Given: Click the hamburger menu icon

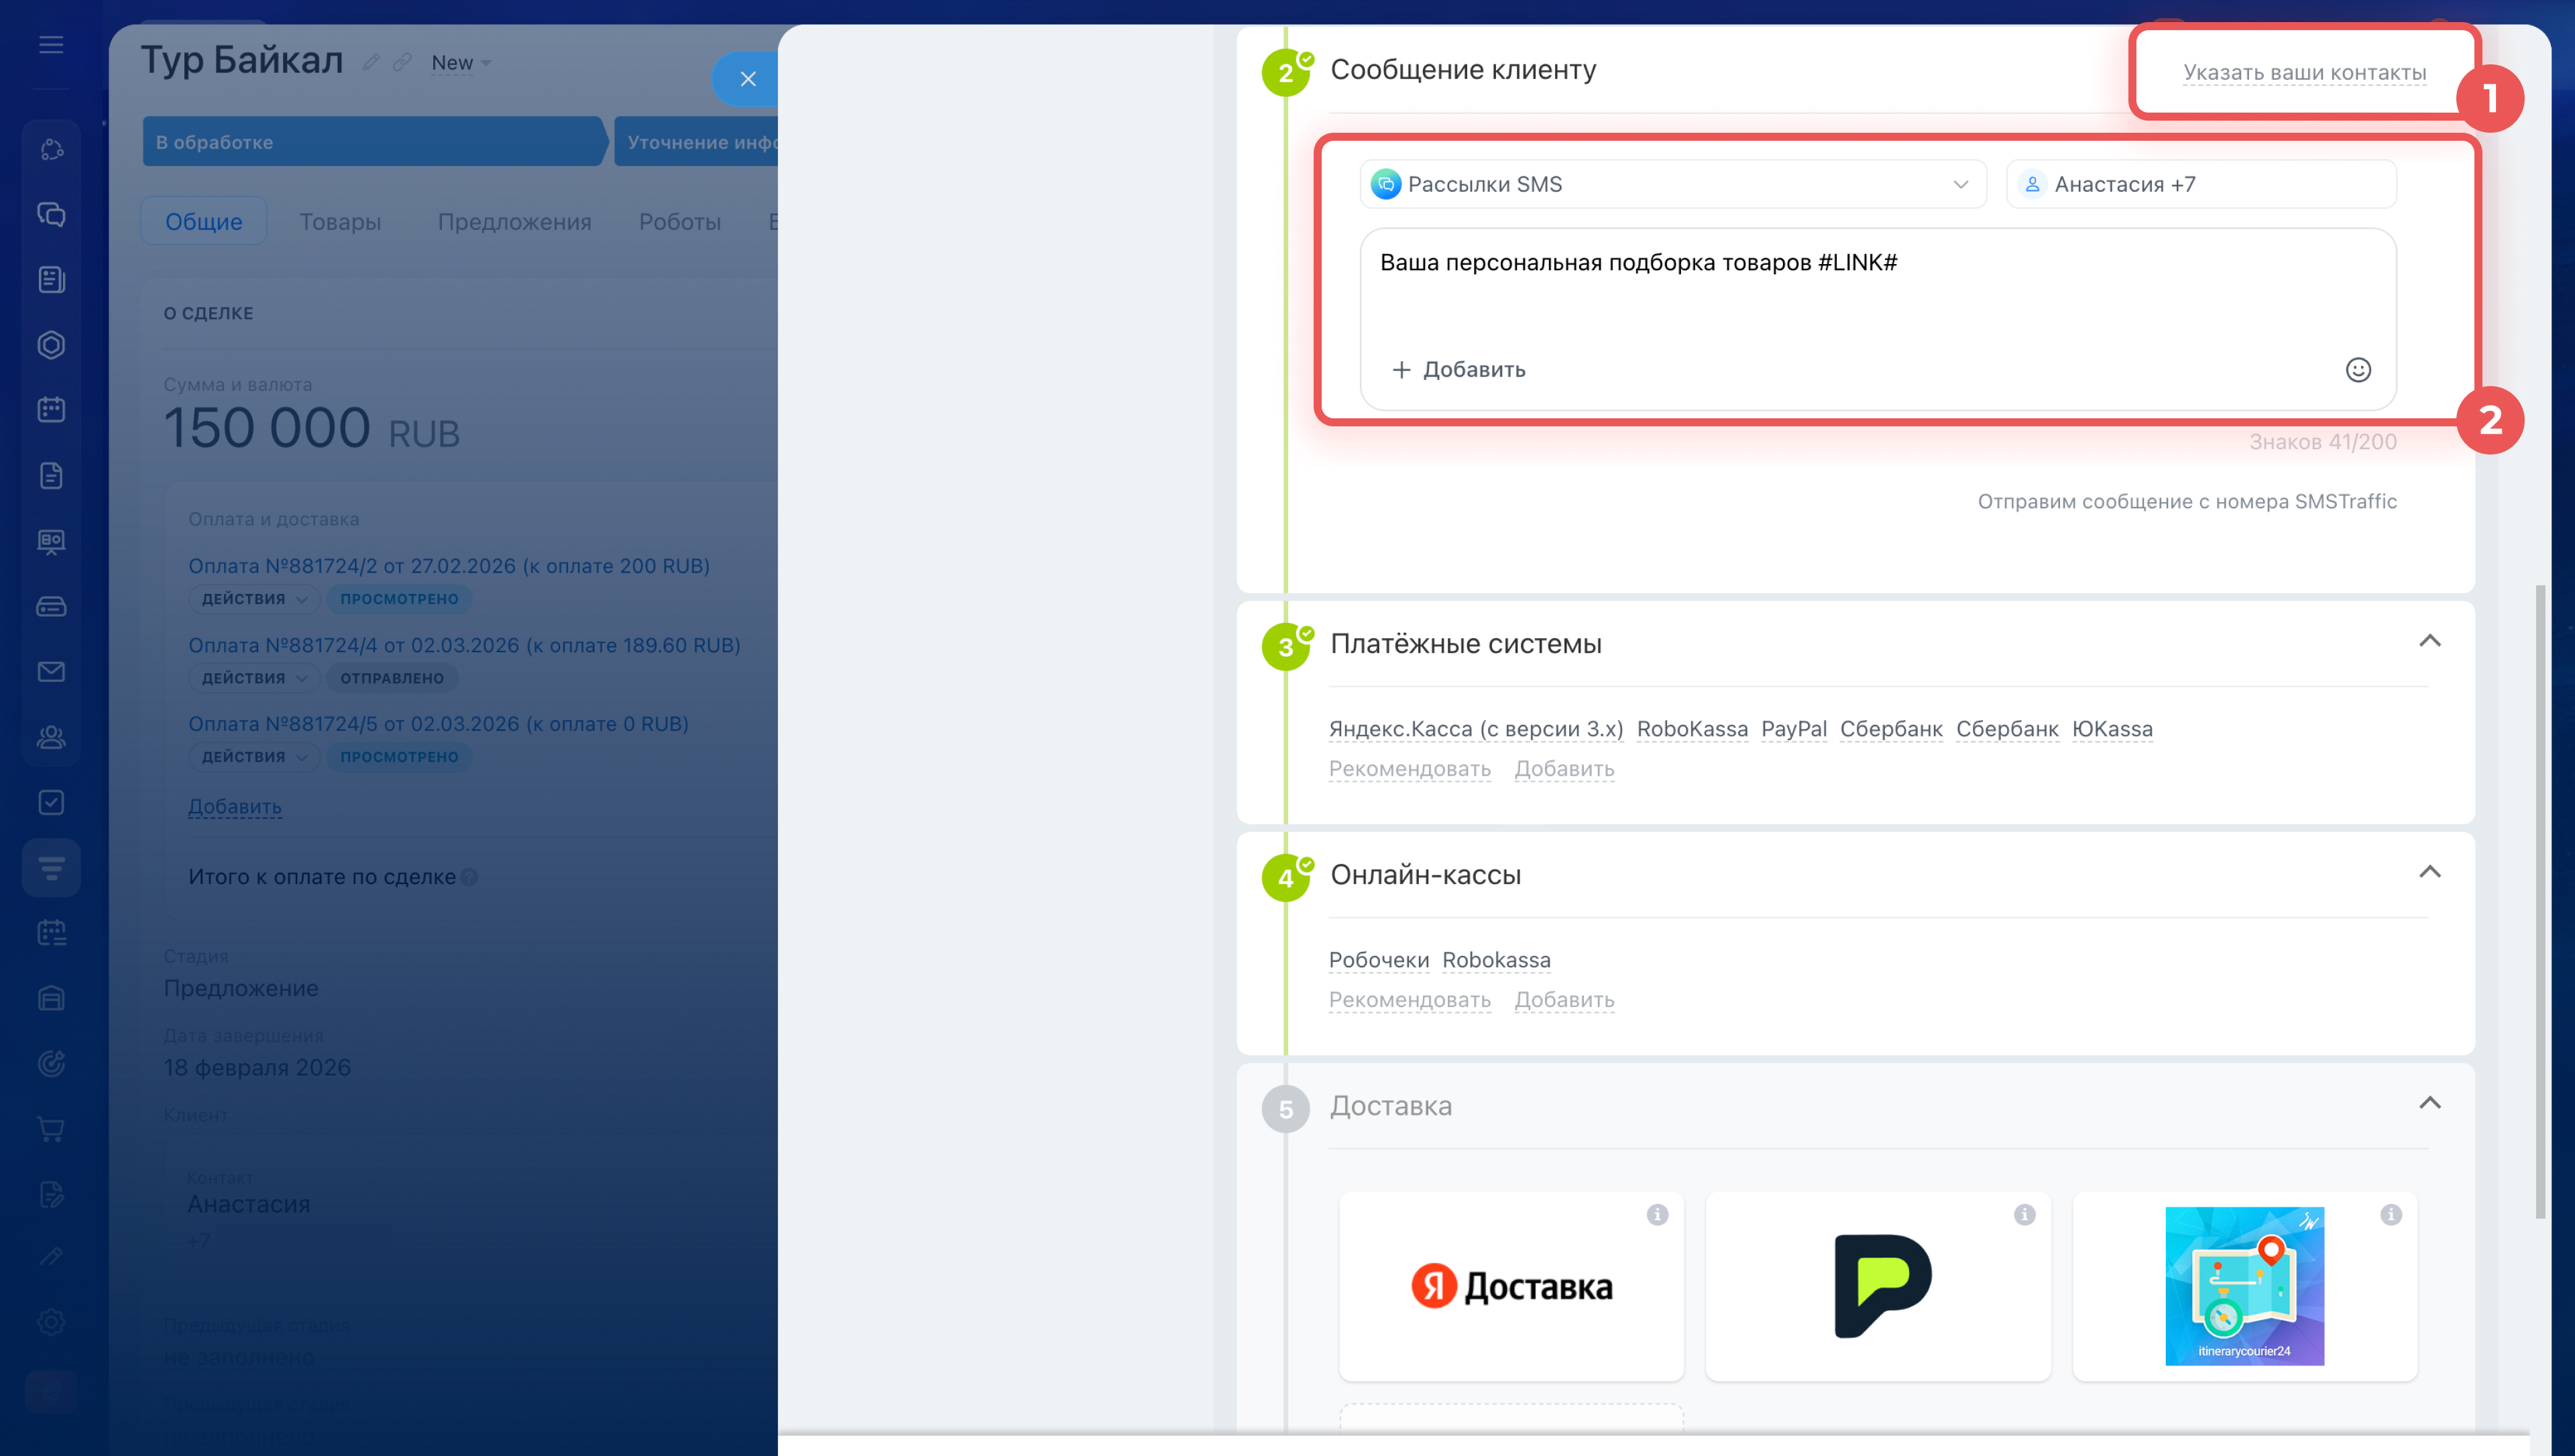Looking at the screenshot, I should click(x=51, y=45).
